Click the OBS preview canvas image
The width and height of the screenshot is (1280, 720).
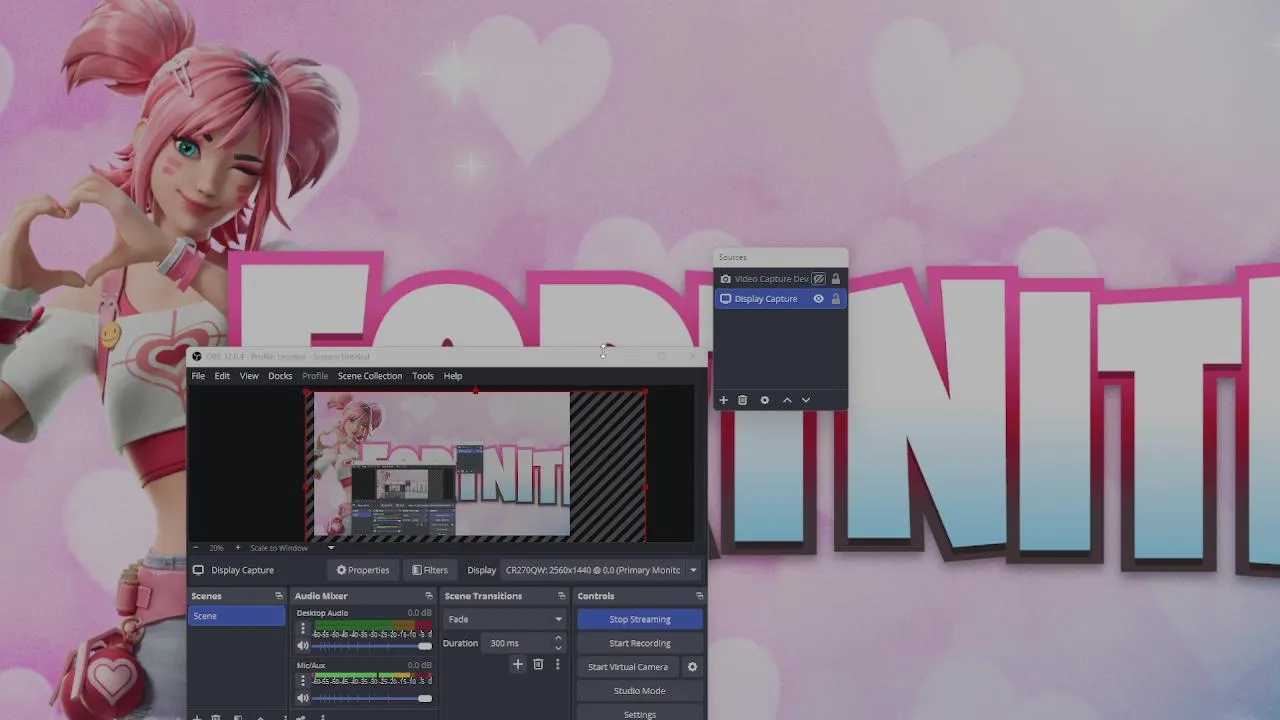[442, 465]
